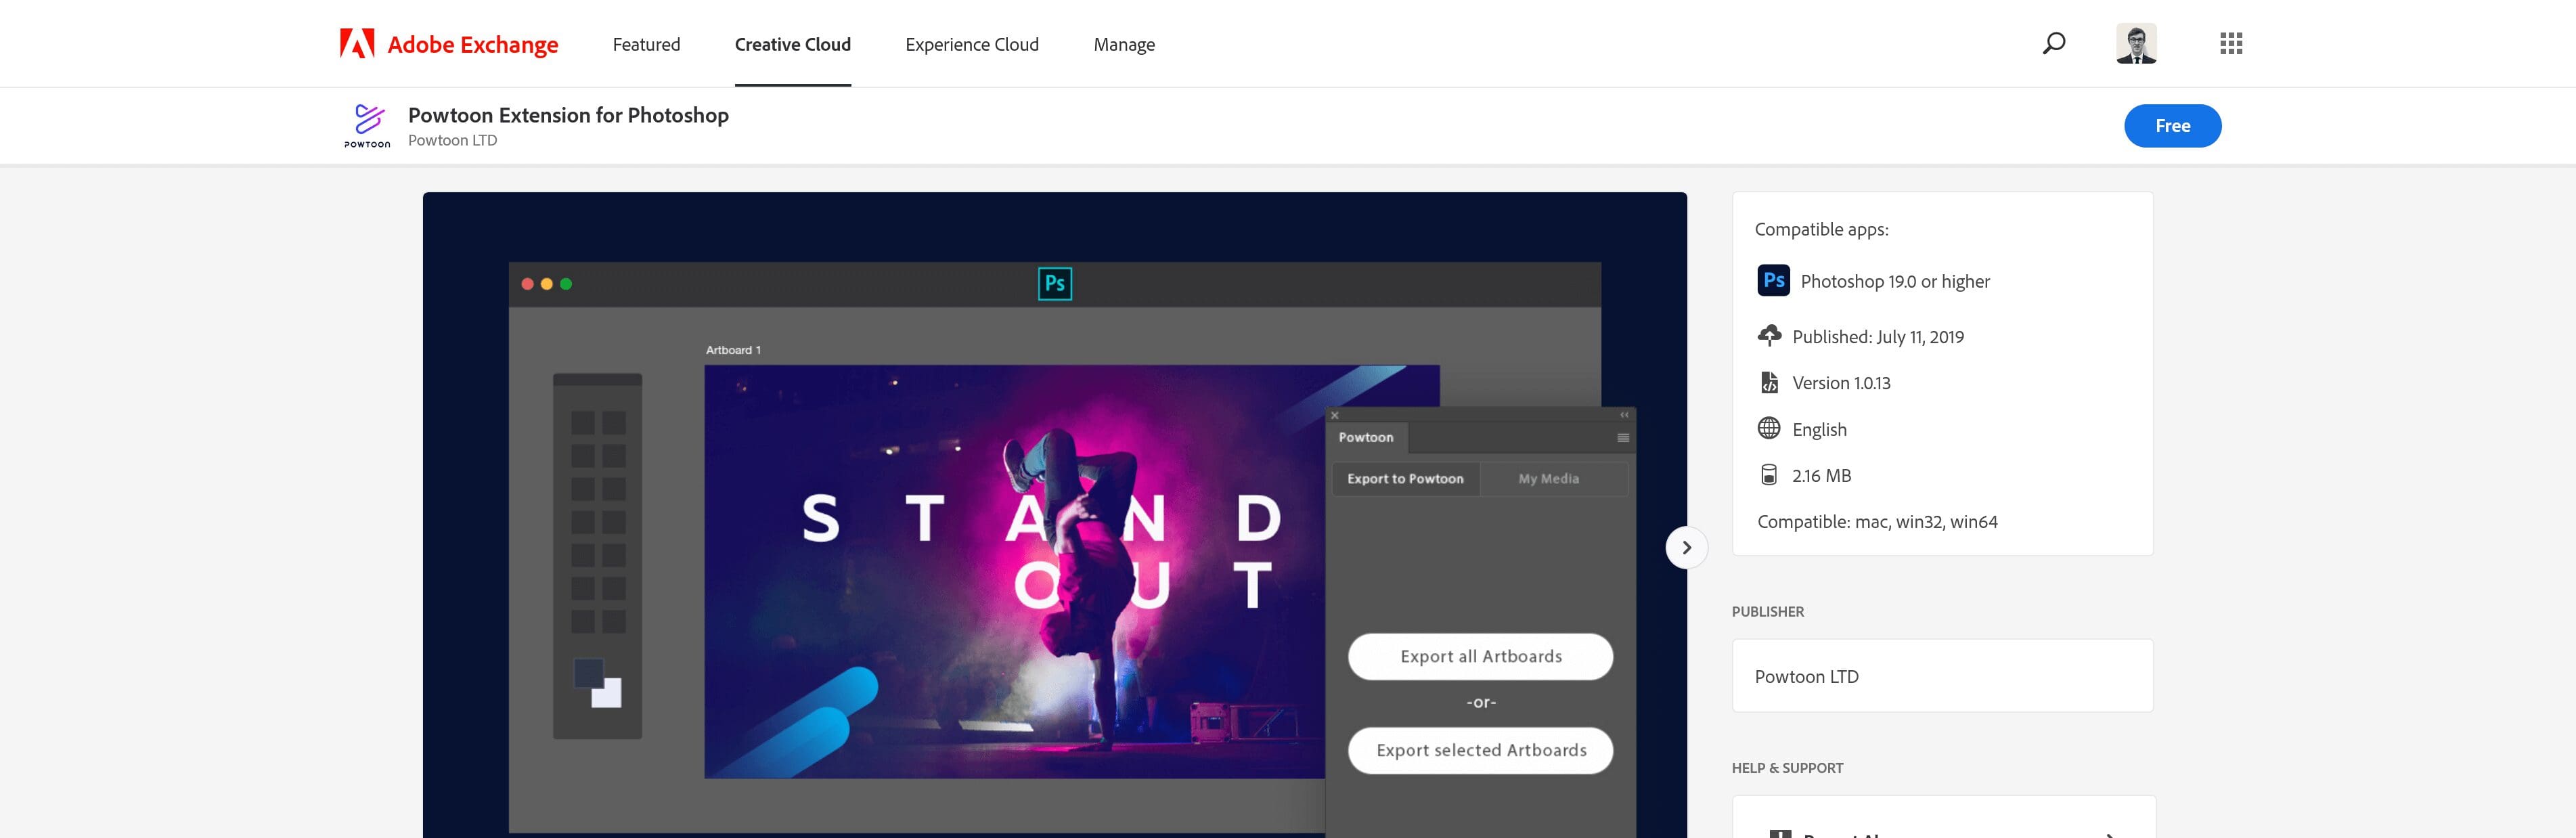This screenshot has height=838, width=2576.
Task: Click the English globe icon
Action: click(x=1769, y=428)
